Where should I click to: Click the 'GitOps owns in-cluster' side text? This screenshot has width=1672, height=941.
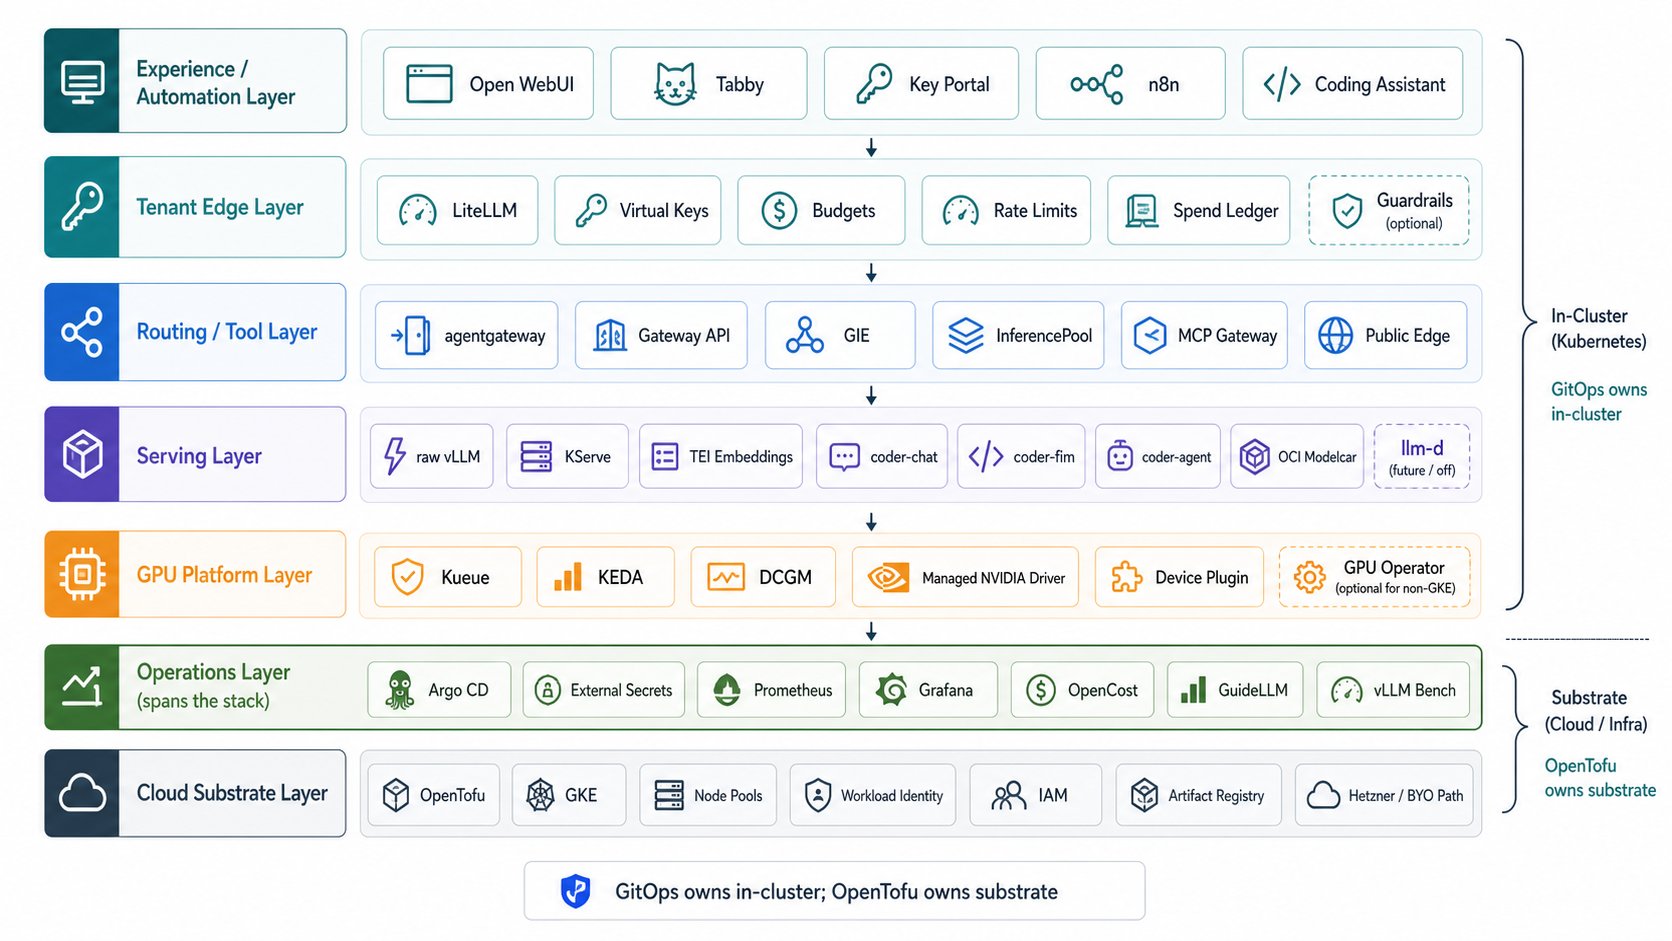pos(1598,401)
